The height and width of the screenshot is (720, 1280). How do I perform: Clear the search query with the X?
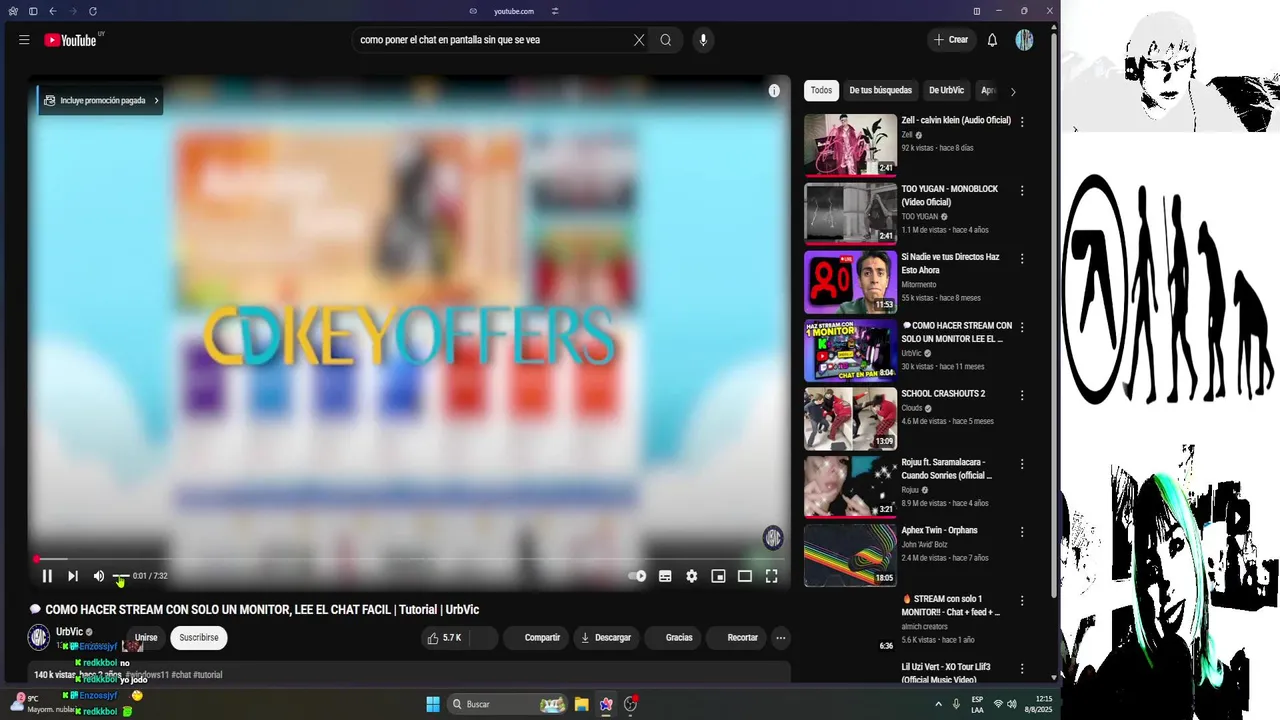[639, 40]
